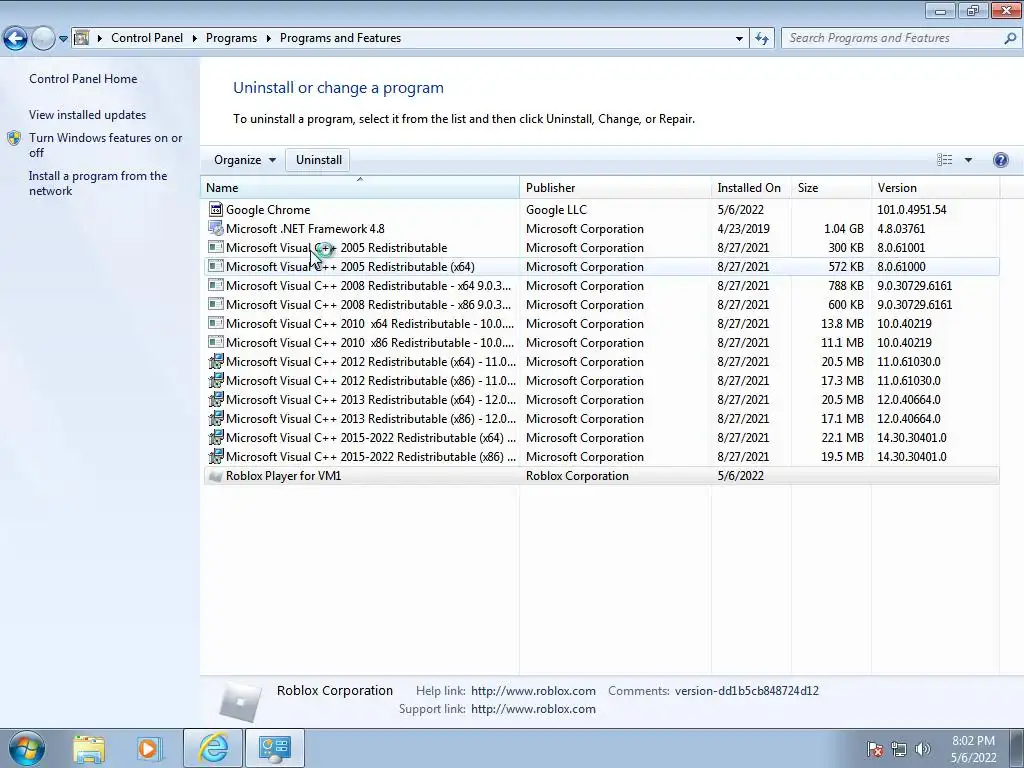The height and width of the screenshot is (768, 1024).
Task: Click the Help link roblox.com URL
Action: (533, 691)
